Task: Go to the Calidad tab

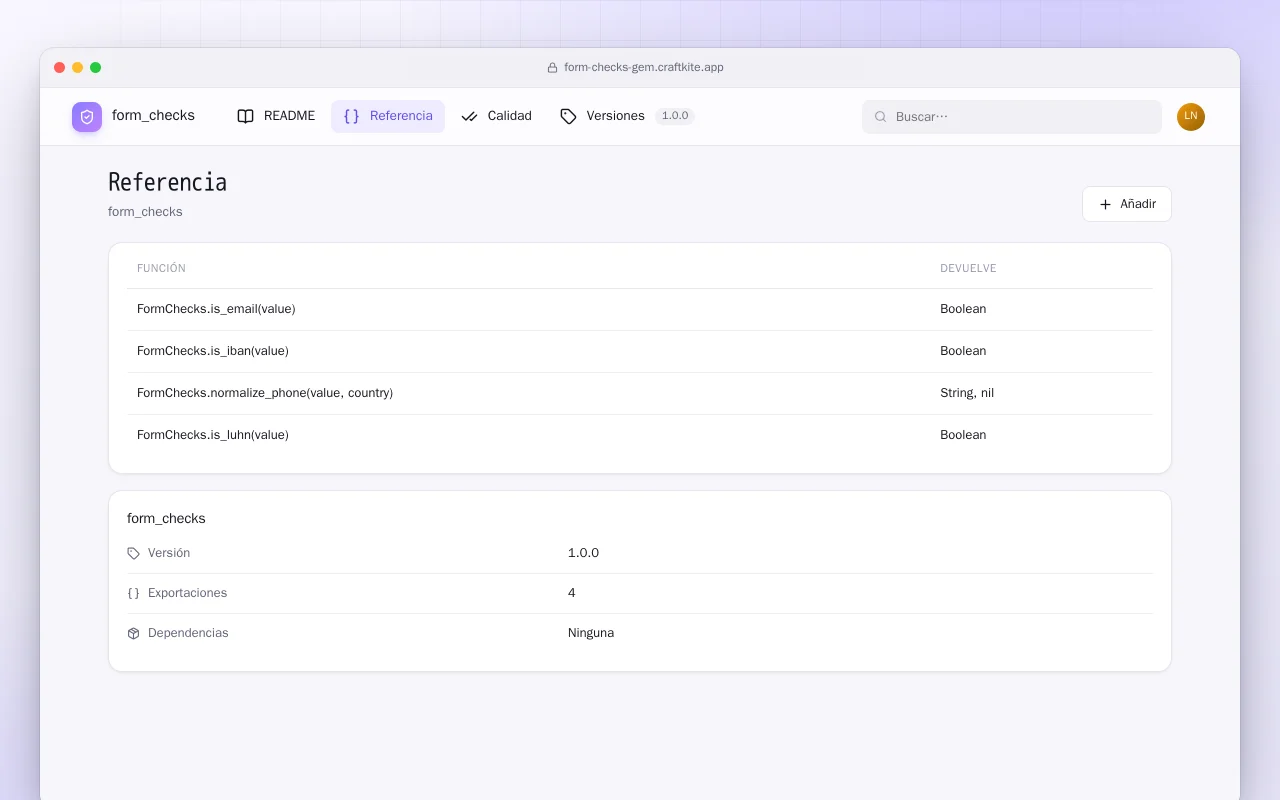Action: coord(497,116)
